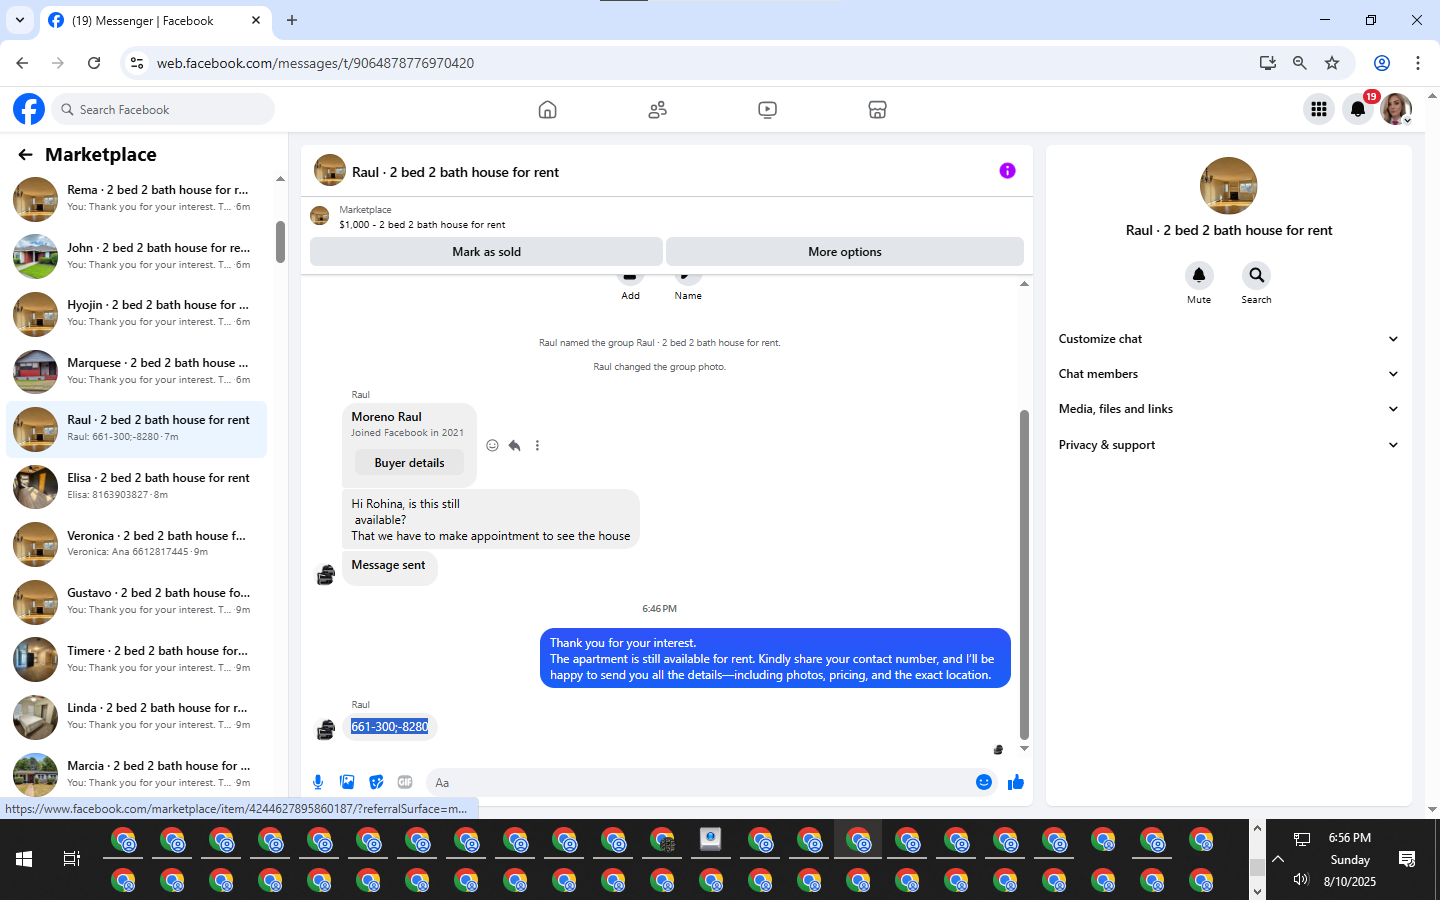Change the chat name via the Name button

point(688,285)
